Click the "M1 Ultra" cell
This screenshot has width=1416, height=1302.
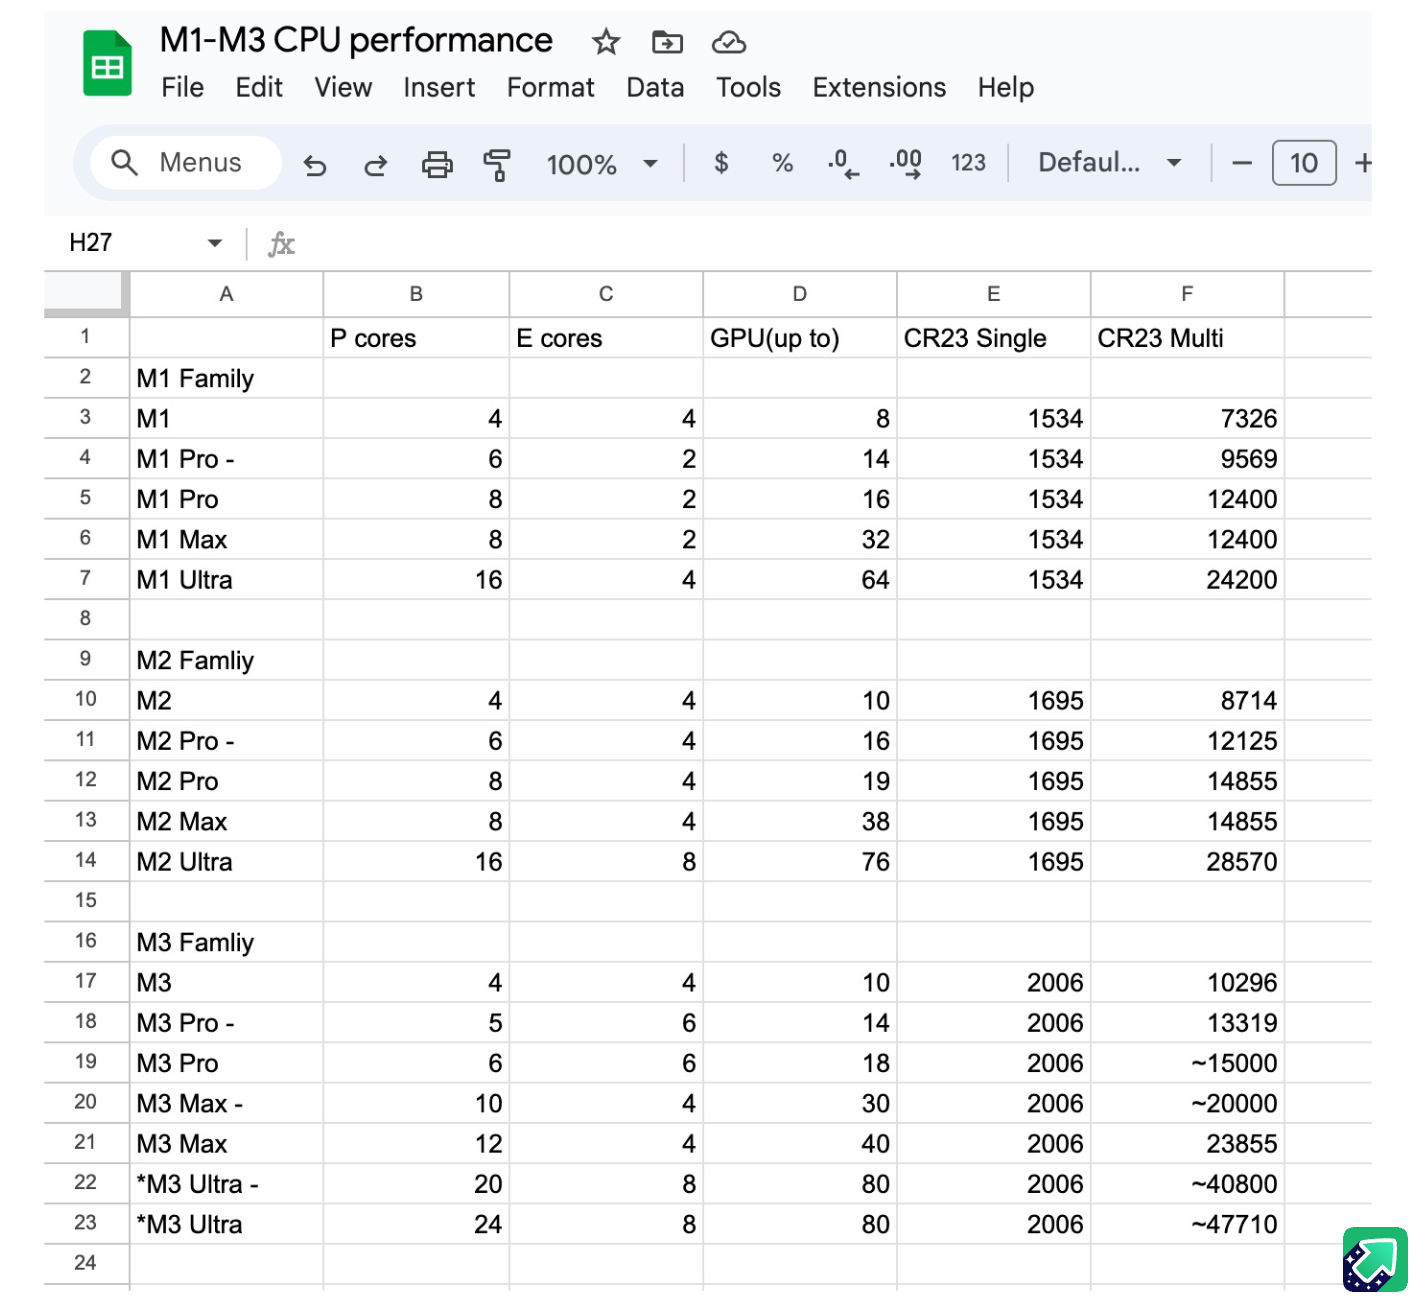pyautogui.click(x=226, y=580)
